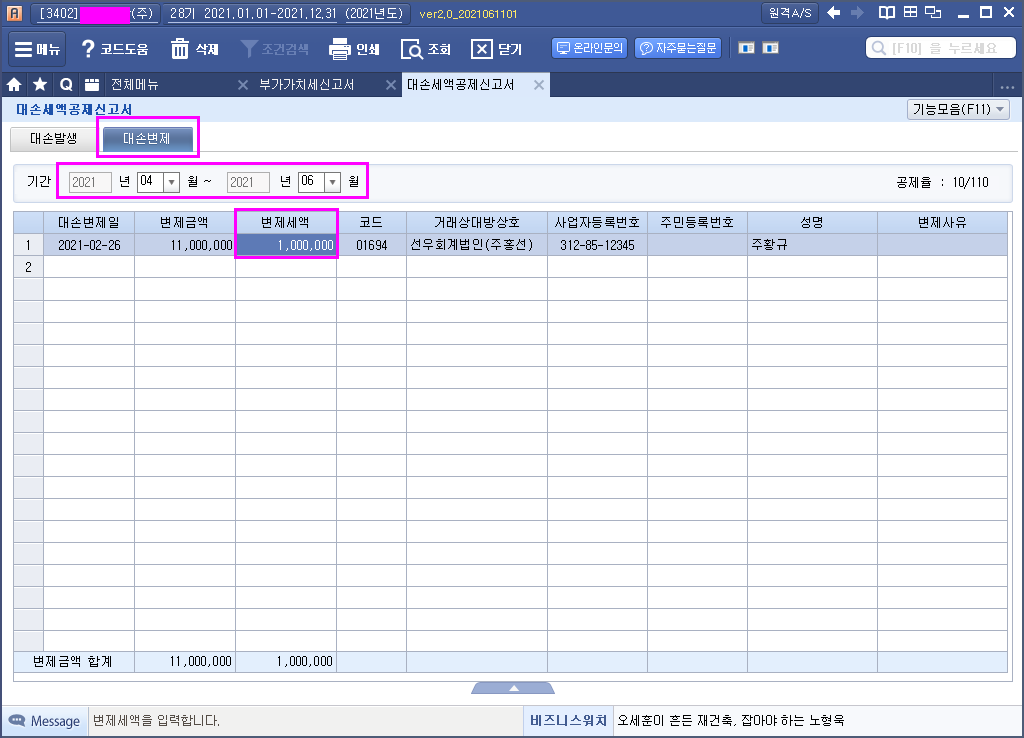
Task: Select cell 선우회계법인(주홍선)
Action: (x=477, y=245)
